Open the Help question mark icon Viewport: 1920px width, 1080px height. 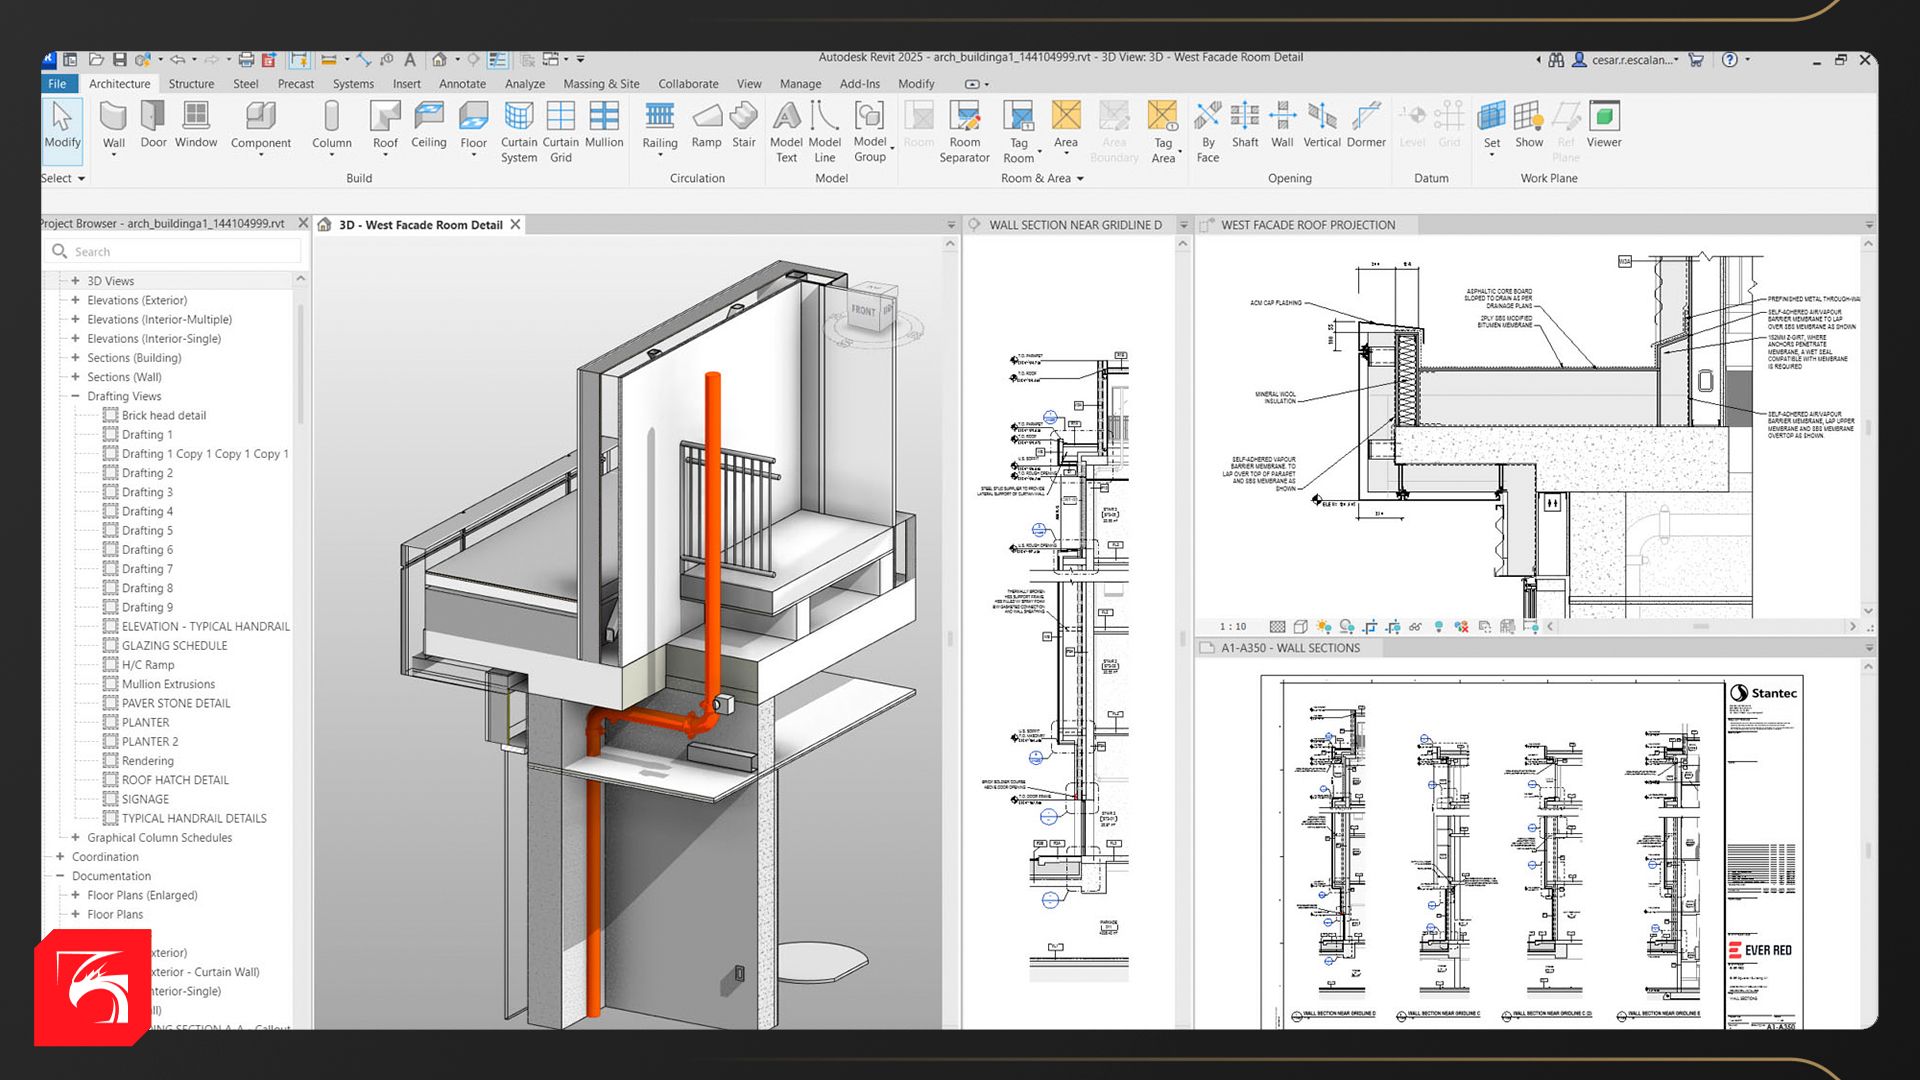(1730, 60)
